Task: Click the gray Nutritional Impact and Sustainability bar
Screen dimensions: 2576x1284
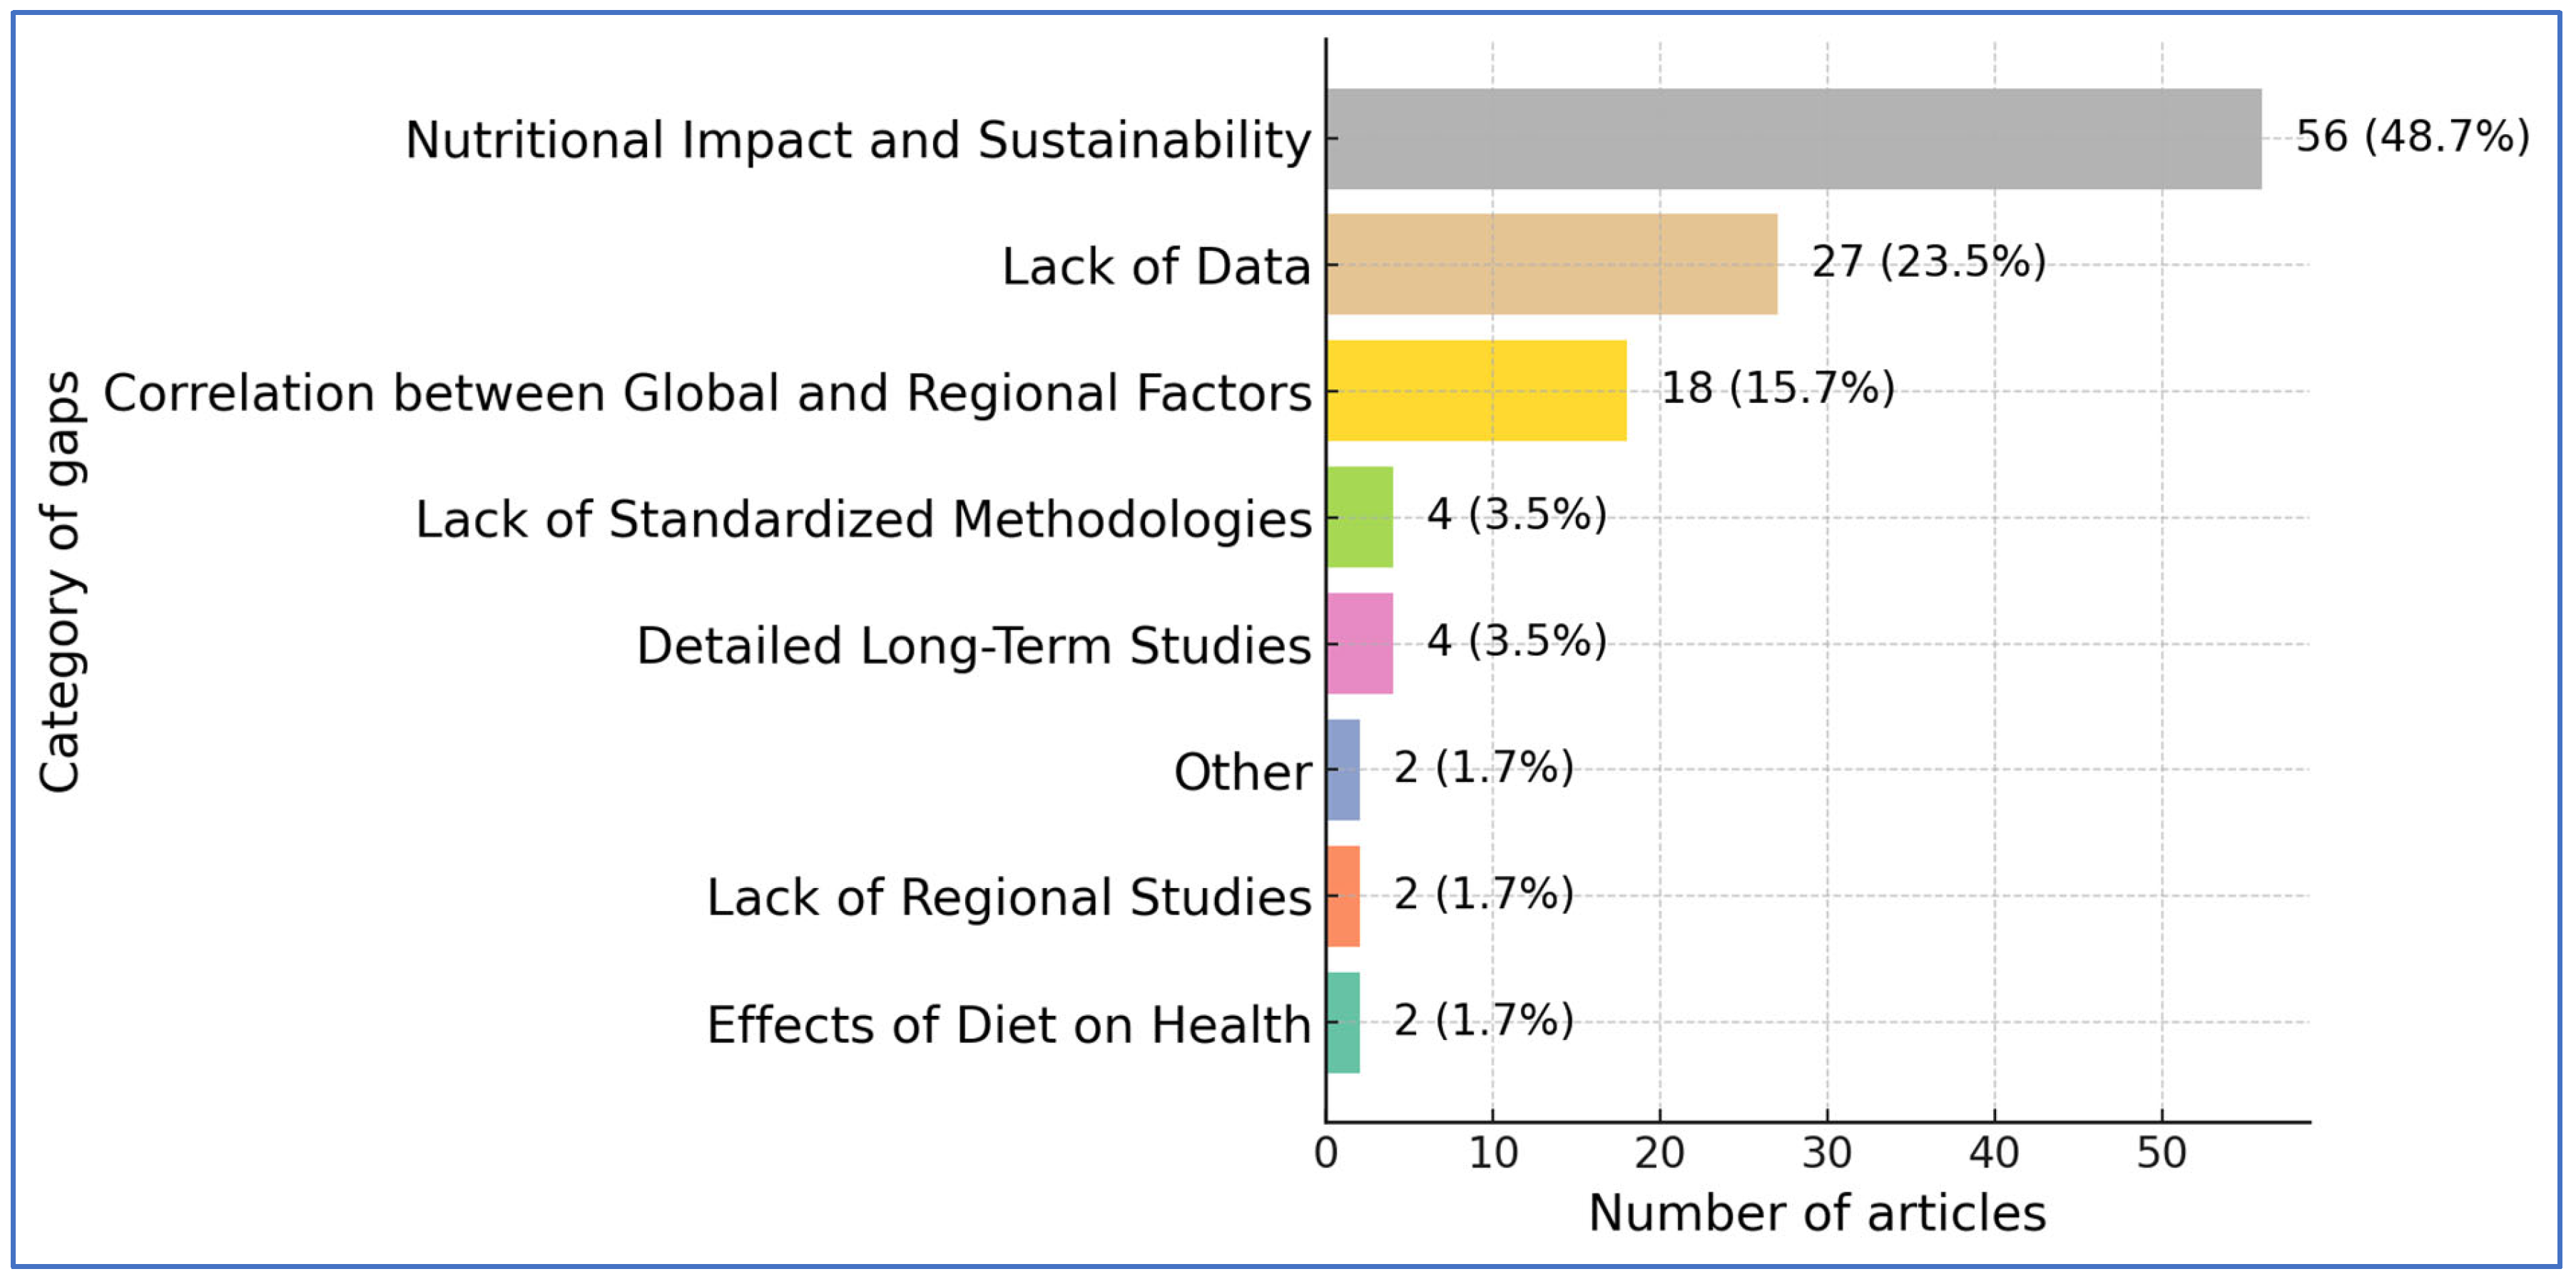Action: point(1793,139)
